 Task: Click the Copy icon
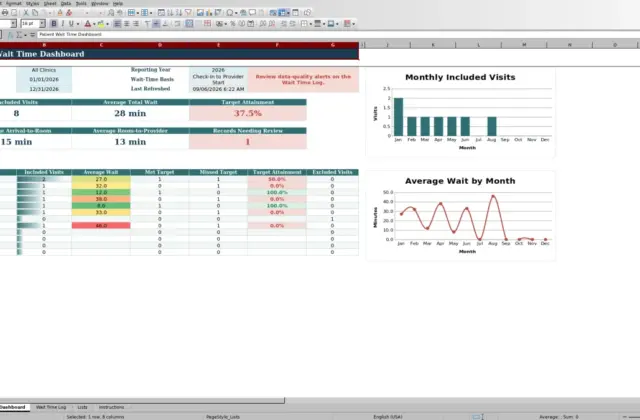pyautogui.click(x=35, y=13)
